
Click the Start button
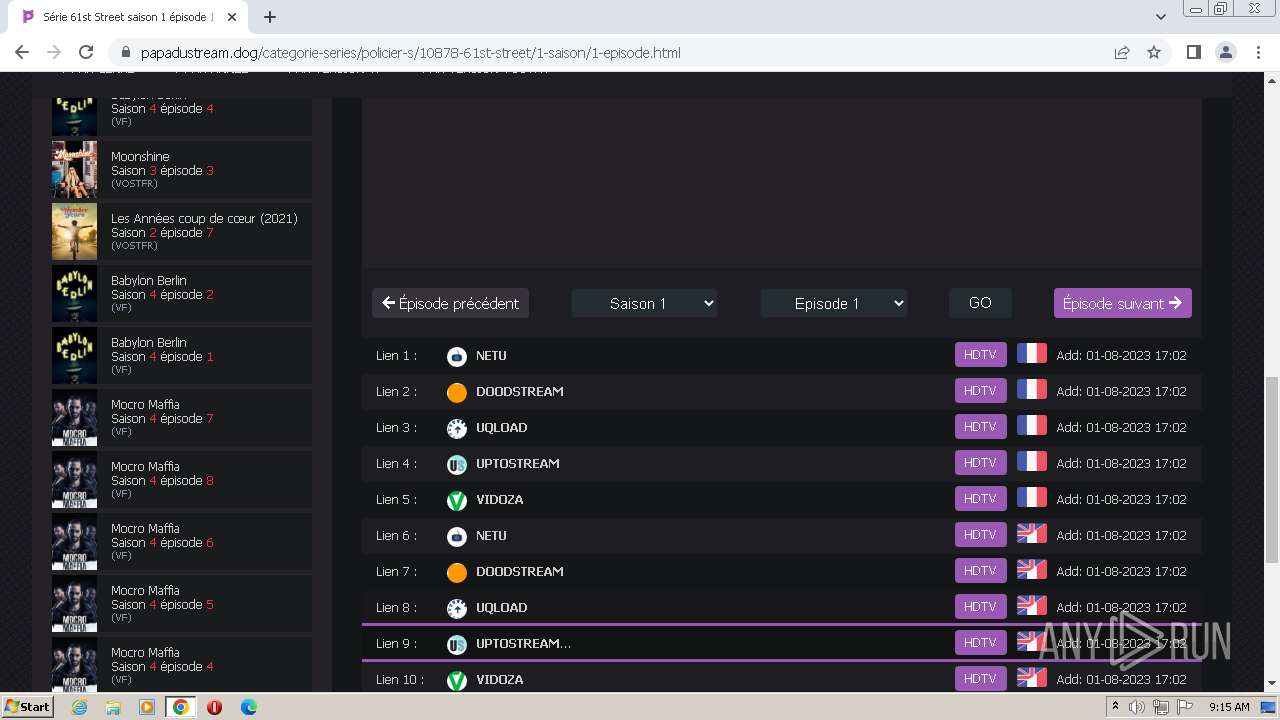coord(27,707)
